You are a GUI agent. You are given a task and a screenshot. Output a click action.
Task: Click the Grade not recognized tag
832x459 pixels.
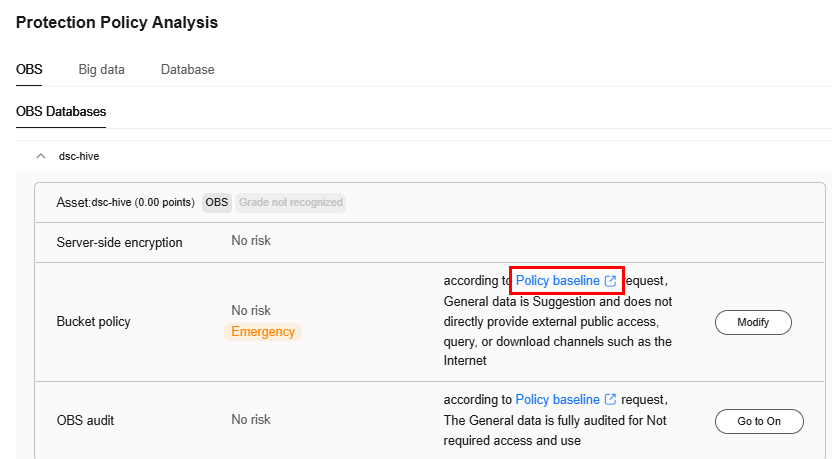291,202
